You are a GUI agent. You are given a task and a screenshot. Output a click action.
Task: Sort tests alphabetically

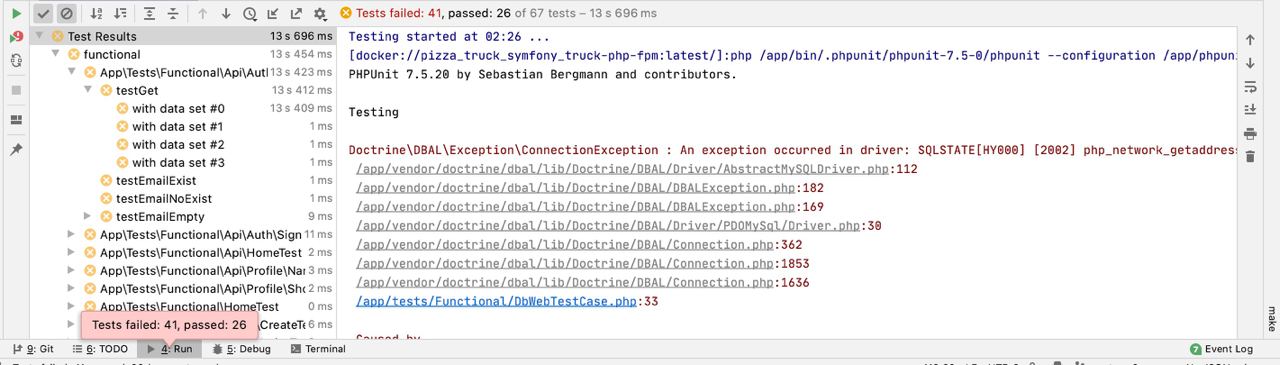pos(96,14)
